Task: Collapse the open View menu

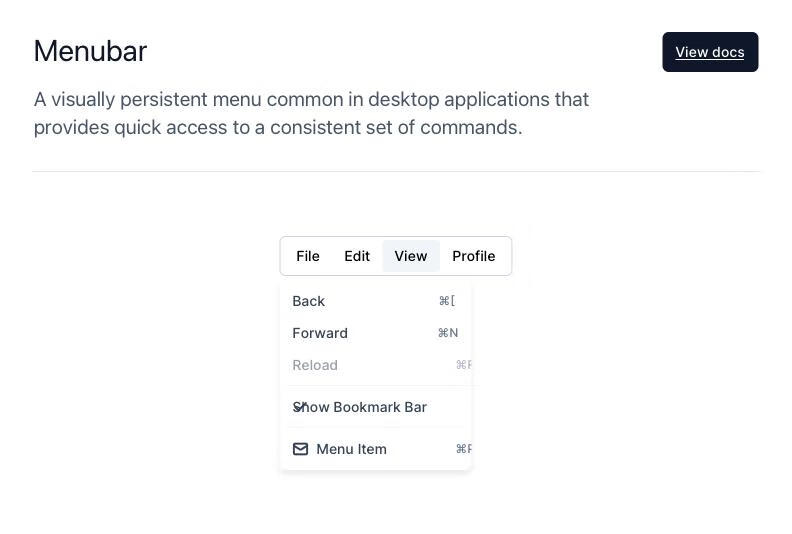Action: (411, 256)
